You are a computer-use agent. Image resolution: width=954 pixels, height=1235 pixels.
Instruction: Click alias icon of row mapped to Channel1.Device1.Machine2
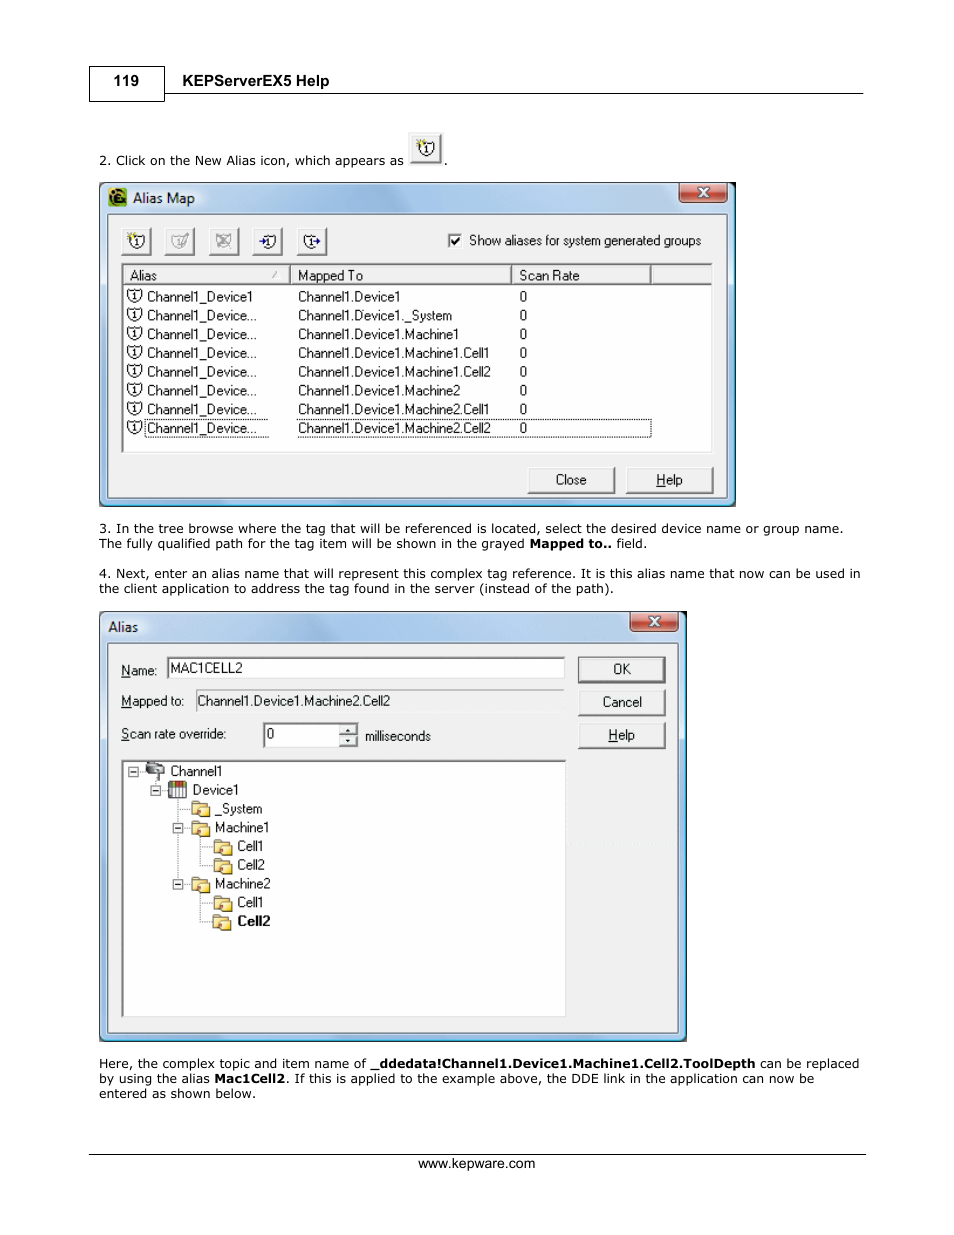(135, 390)
